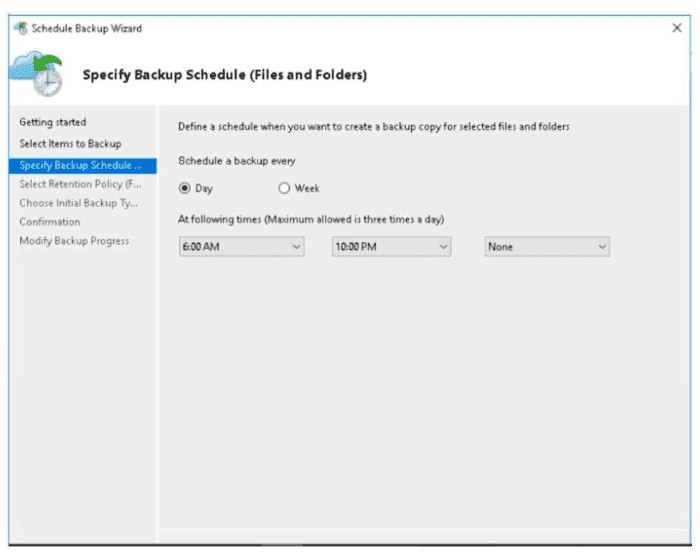
Task: Click the 'At following times' label text
Action: (310, 219)
